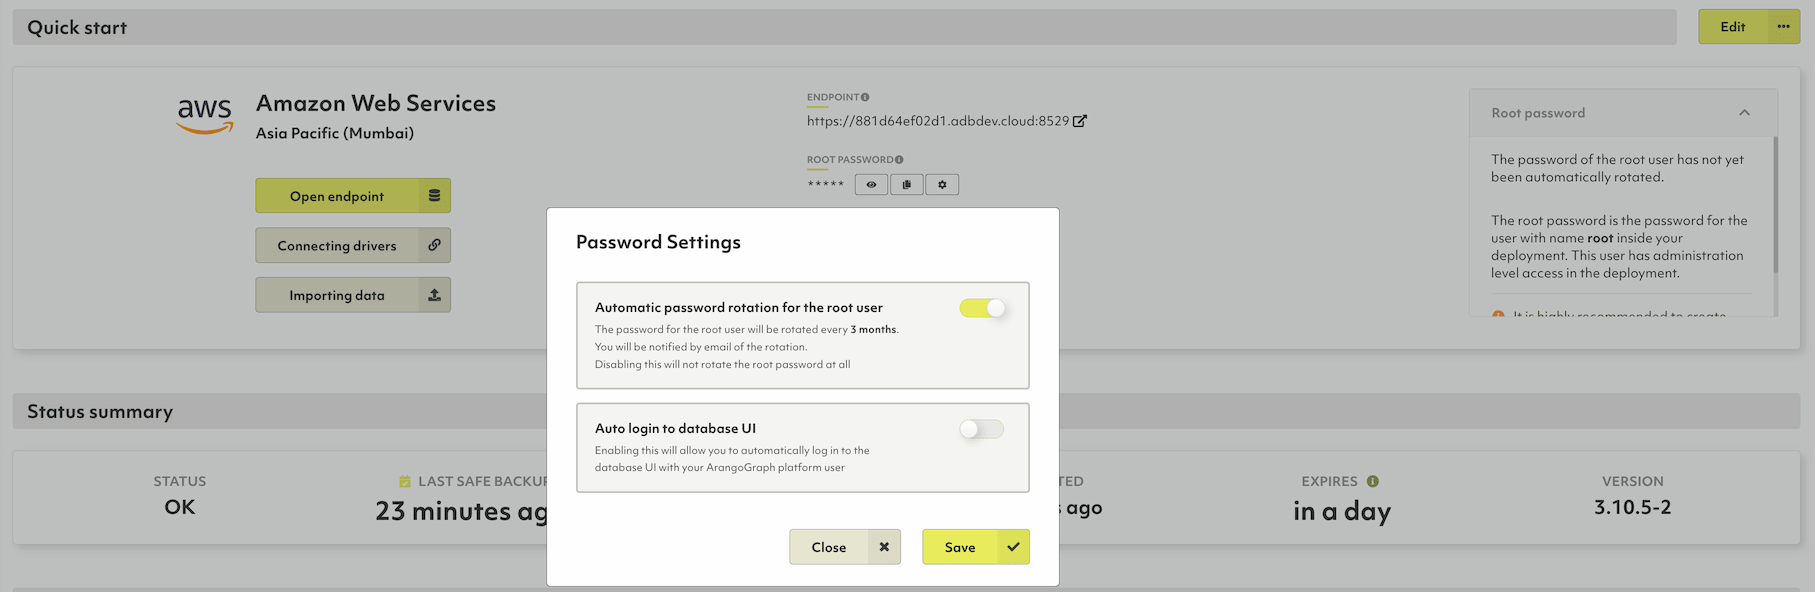Click the Password Settings dialog title
Image resolution: width=1815 pixels, height=592 pixels.
coord(658,242)
